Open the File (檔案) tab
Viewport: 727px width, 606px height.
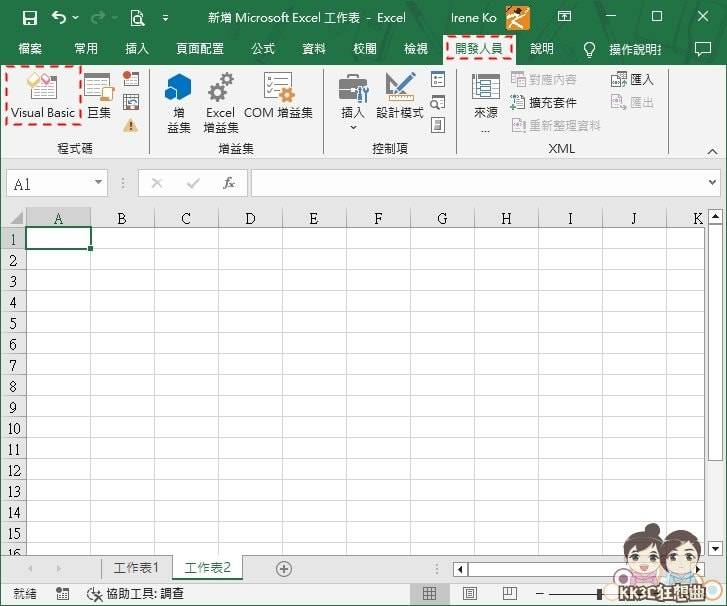30,49
